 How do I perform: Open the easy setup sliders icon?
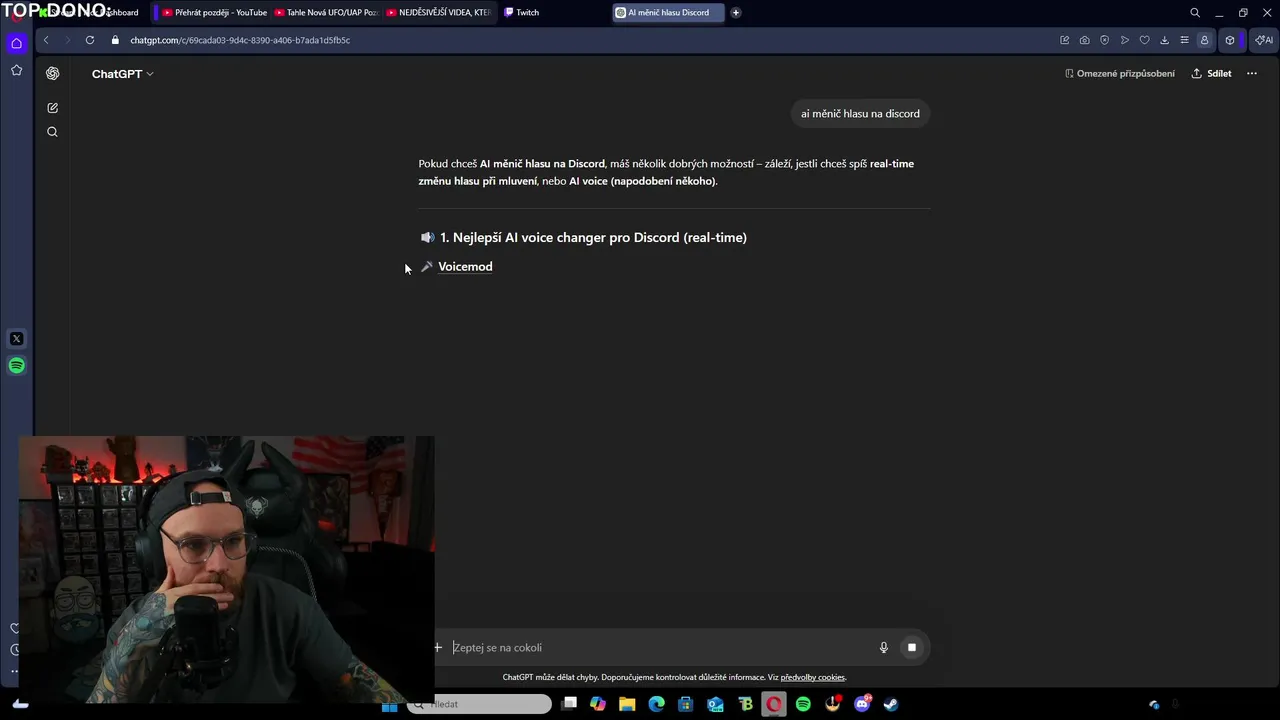[1184, 40]
